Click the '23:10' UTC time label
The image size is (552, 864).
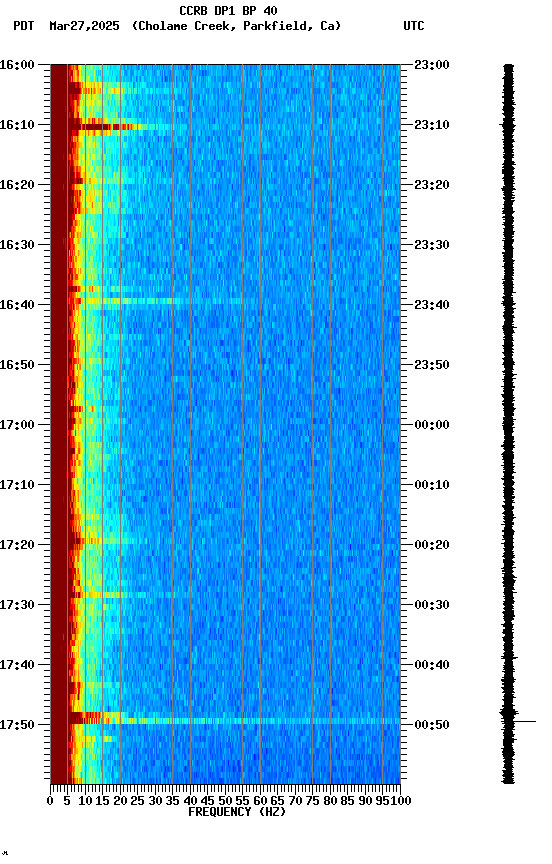pos(432,125)
